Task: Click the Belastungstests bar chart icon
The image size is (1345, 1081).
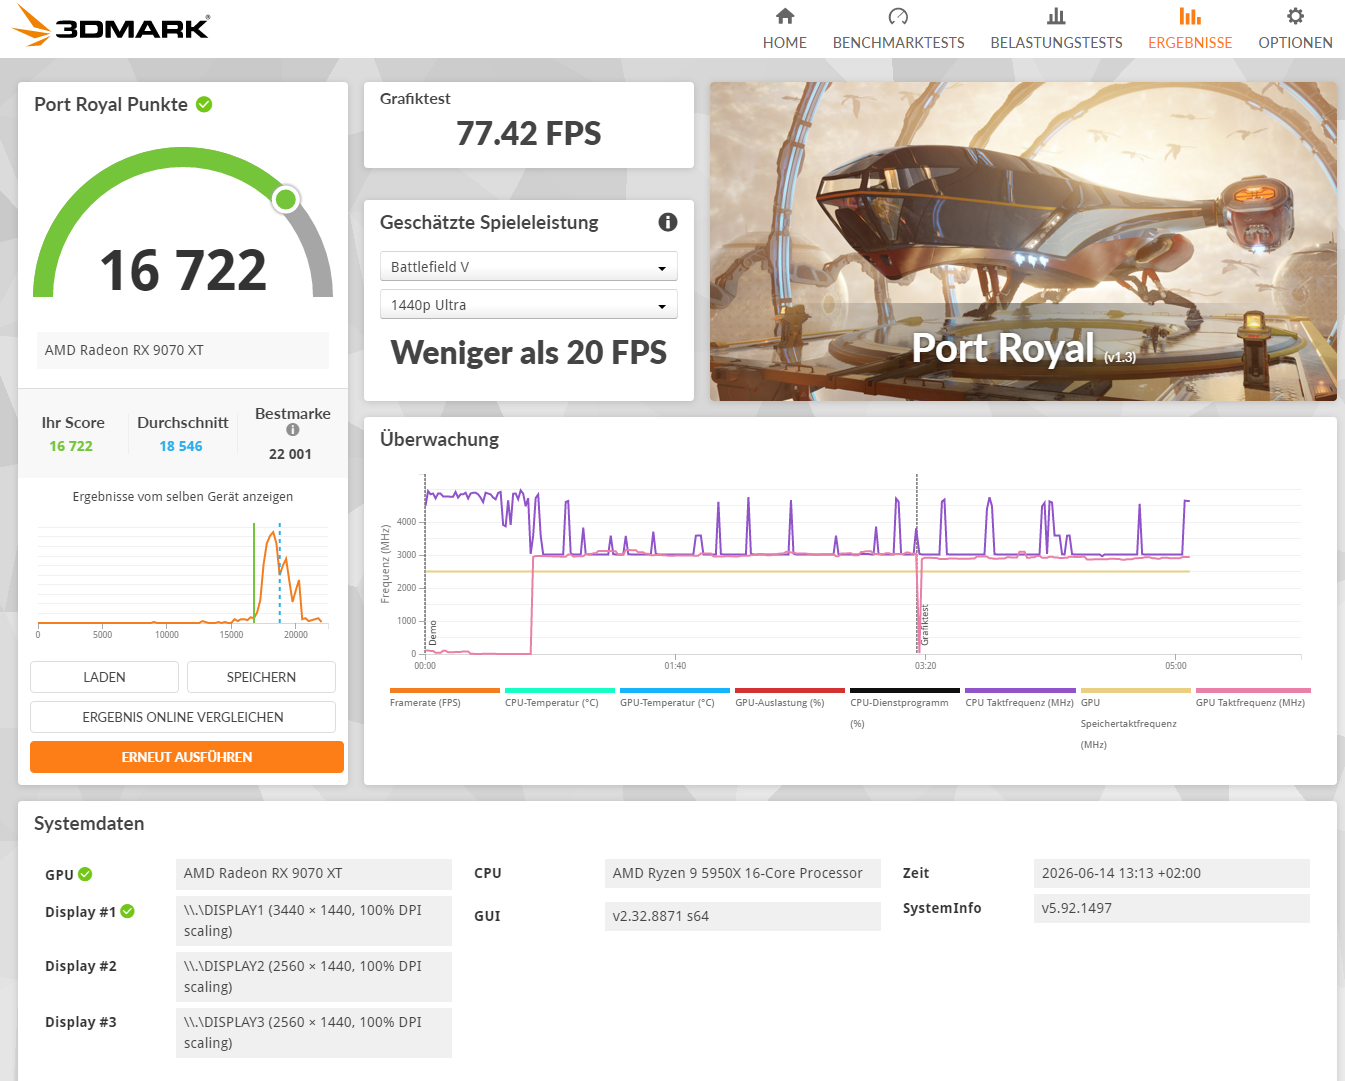Action: click(1056, 16)
